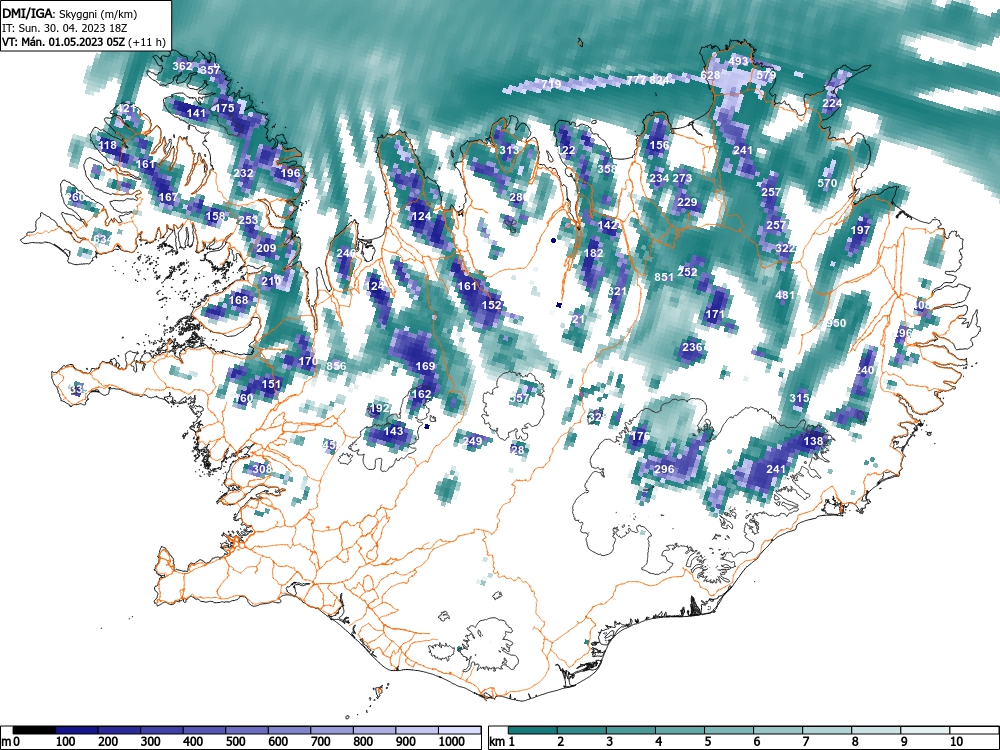Click the visibility value 719
Viewport: 1000px width, 750px height.
click(551, 84)
